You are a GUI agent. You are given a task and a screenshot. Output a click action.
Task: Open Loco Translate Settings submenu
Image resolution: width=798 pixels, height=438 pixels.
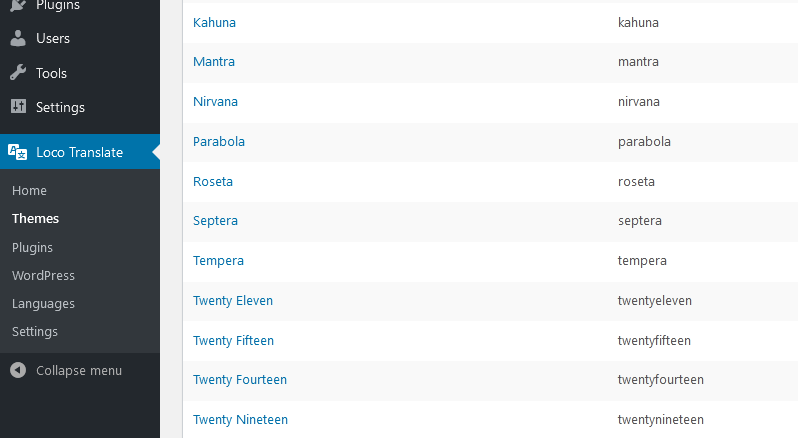tap(35, 332)
